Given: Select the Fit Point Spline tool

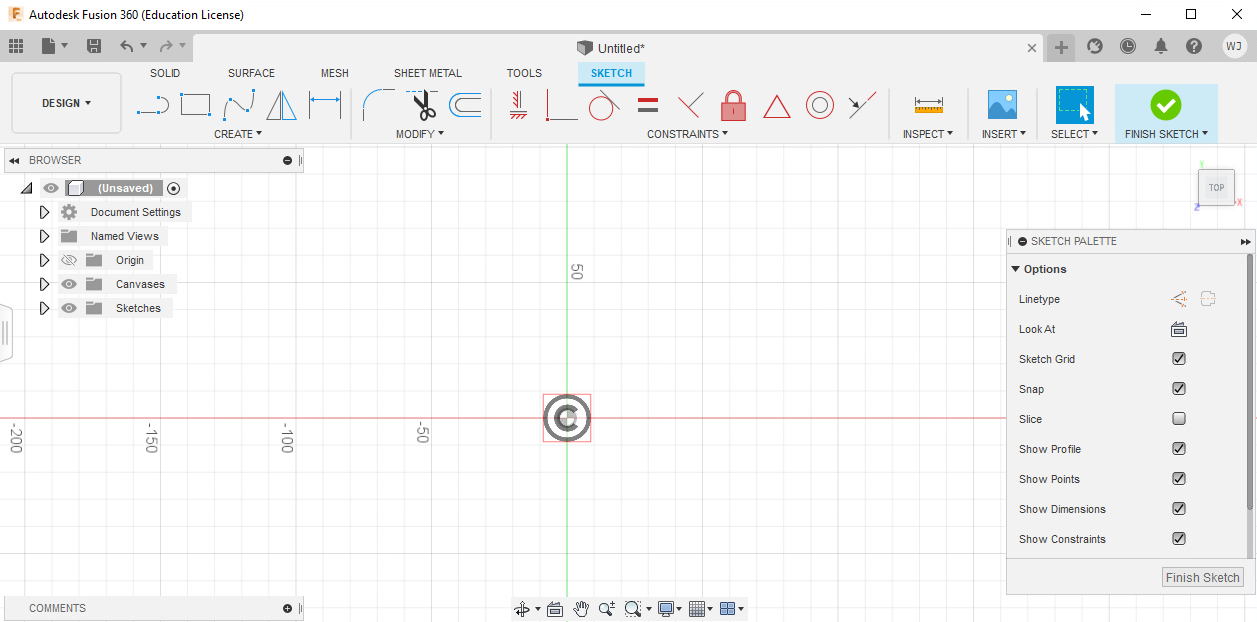Looking at the screenshot, I should point(238,103).
